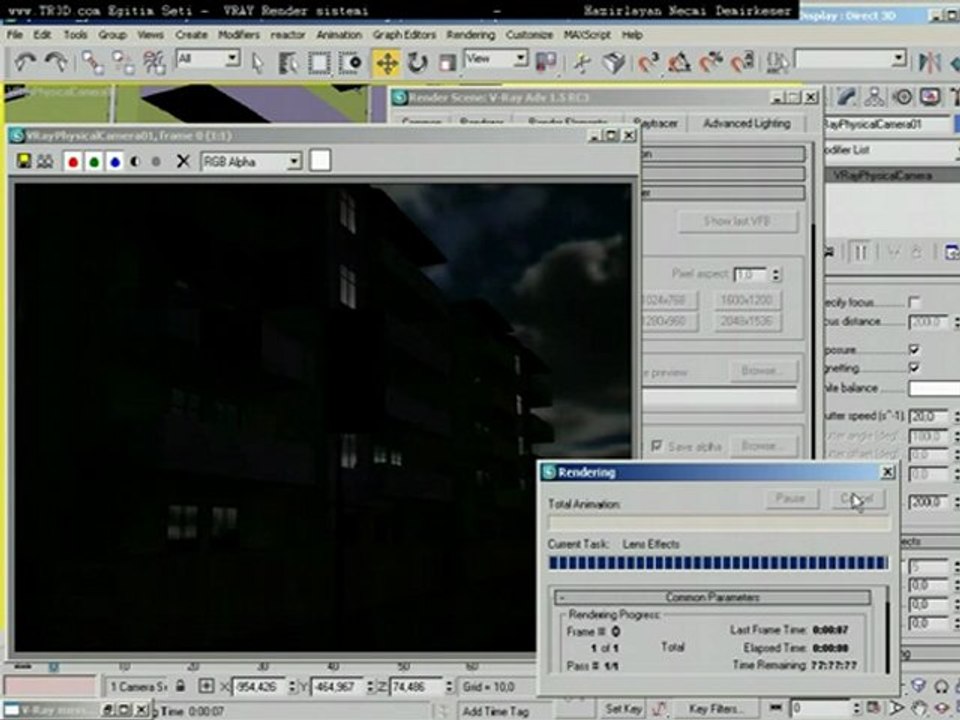Toggle the blue channel in frame window
This screenshot has height=720, width=960.
[x=114, y=162]
